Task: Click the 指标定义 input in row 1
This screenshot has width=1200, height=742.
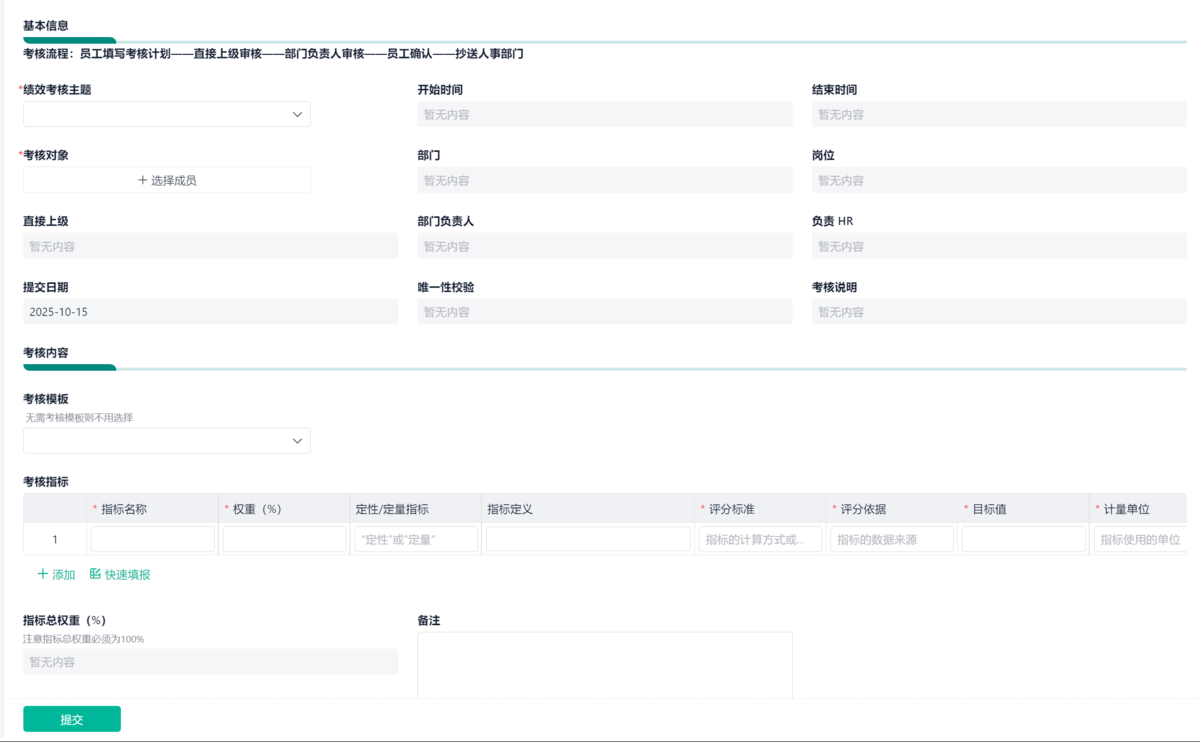Action: click(x=588, y=539)
